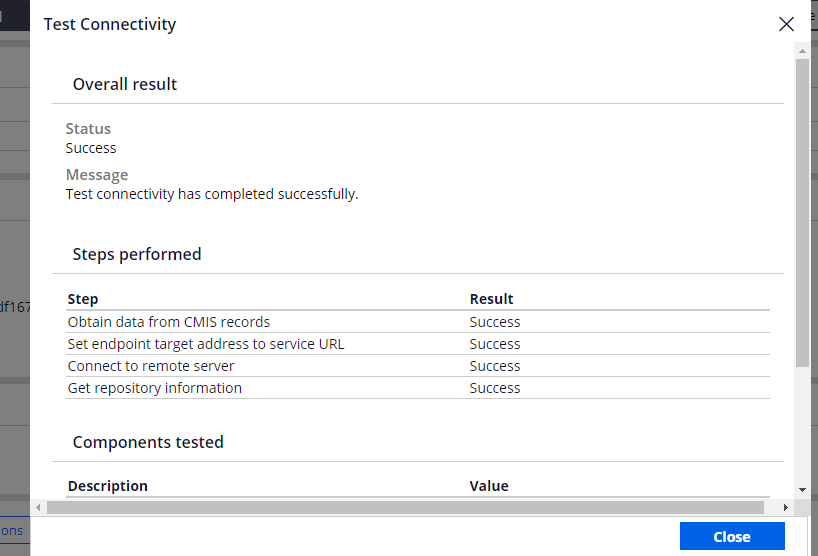Viewport: 818px width, 556px height.
Task: Click the Value column header
Action: 489,486
